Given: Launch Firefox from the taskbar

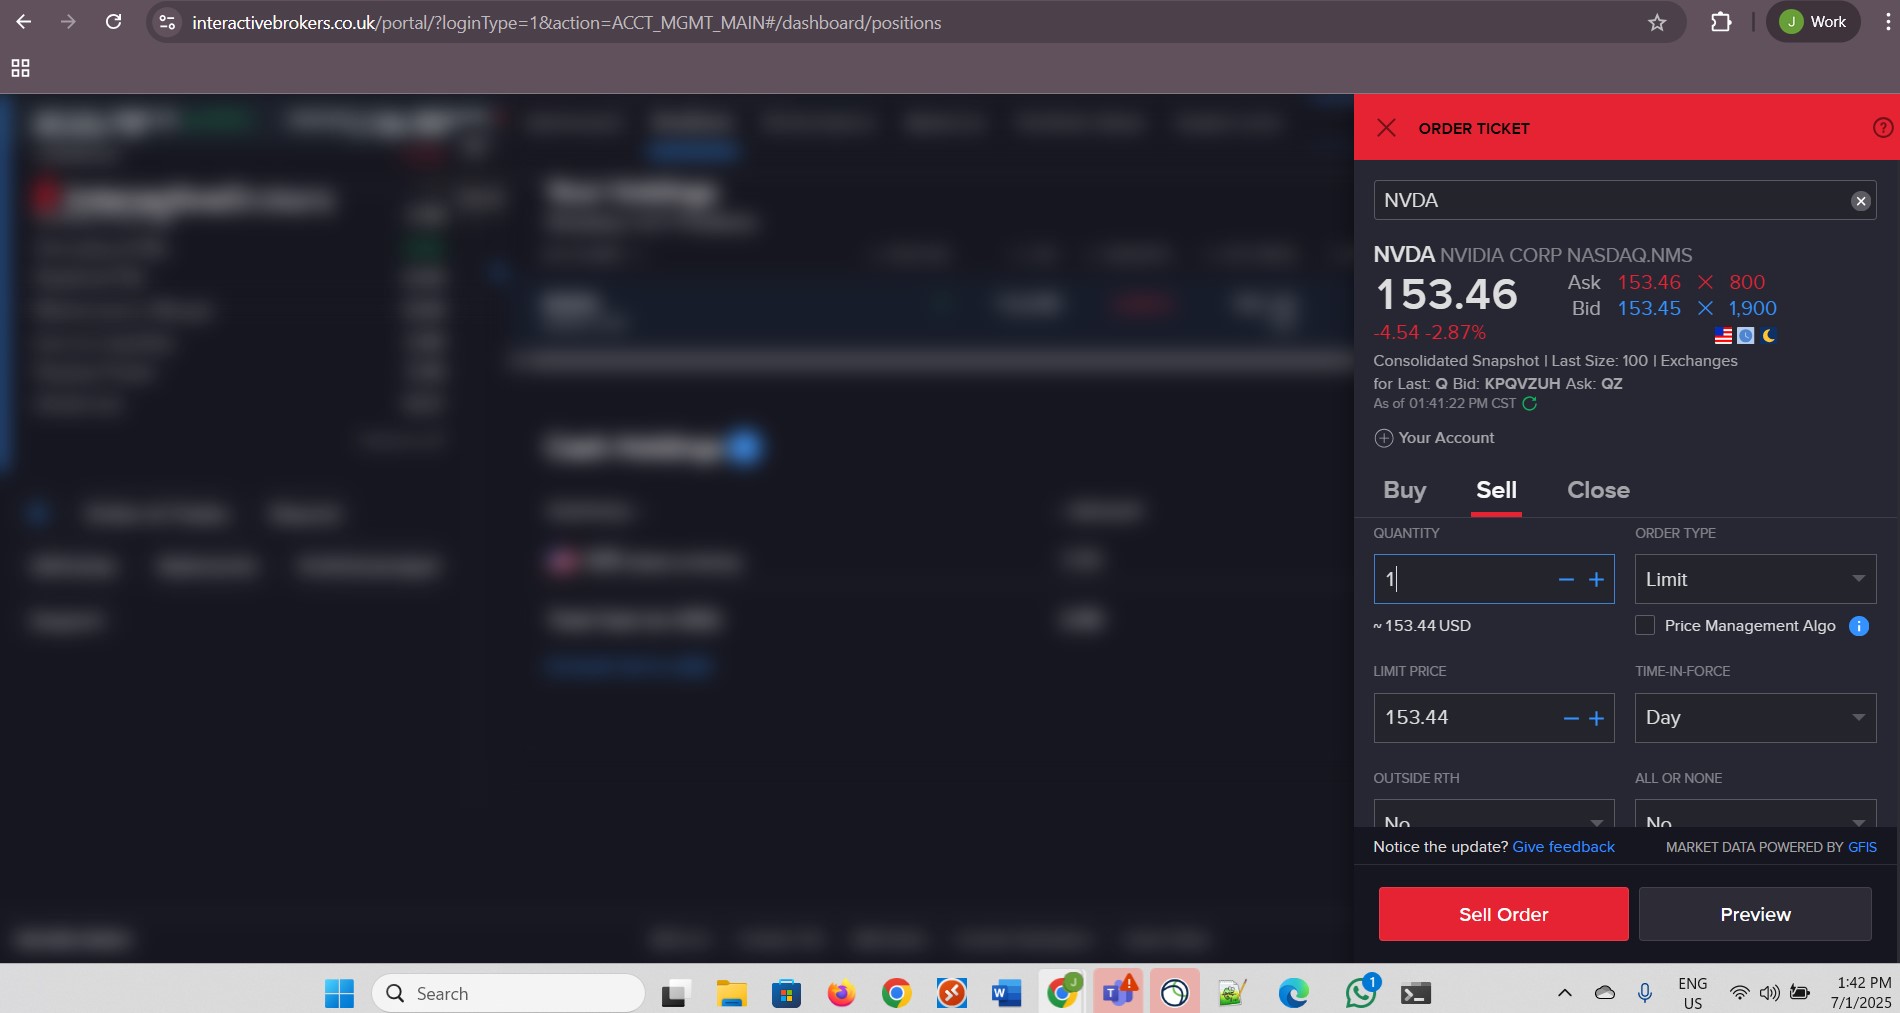Looking at the screenshot, I should [x=841, y=993].
